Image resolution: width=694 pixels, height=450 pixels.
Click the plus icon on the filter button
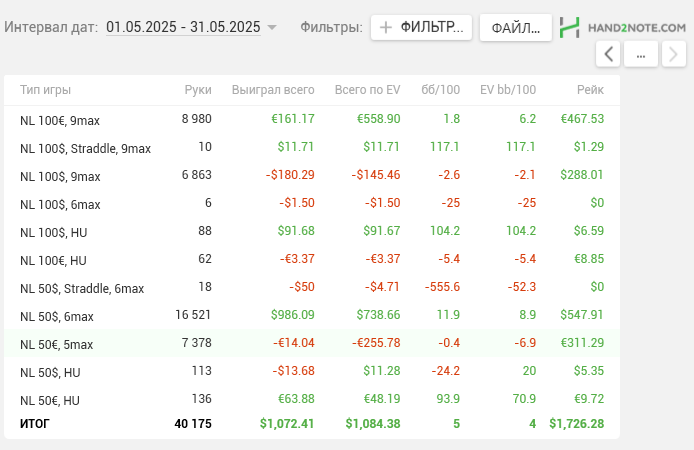pos(386,27)
